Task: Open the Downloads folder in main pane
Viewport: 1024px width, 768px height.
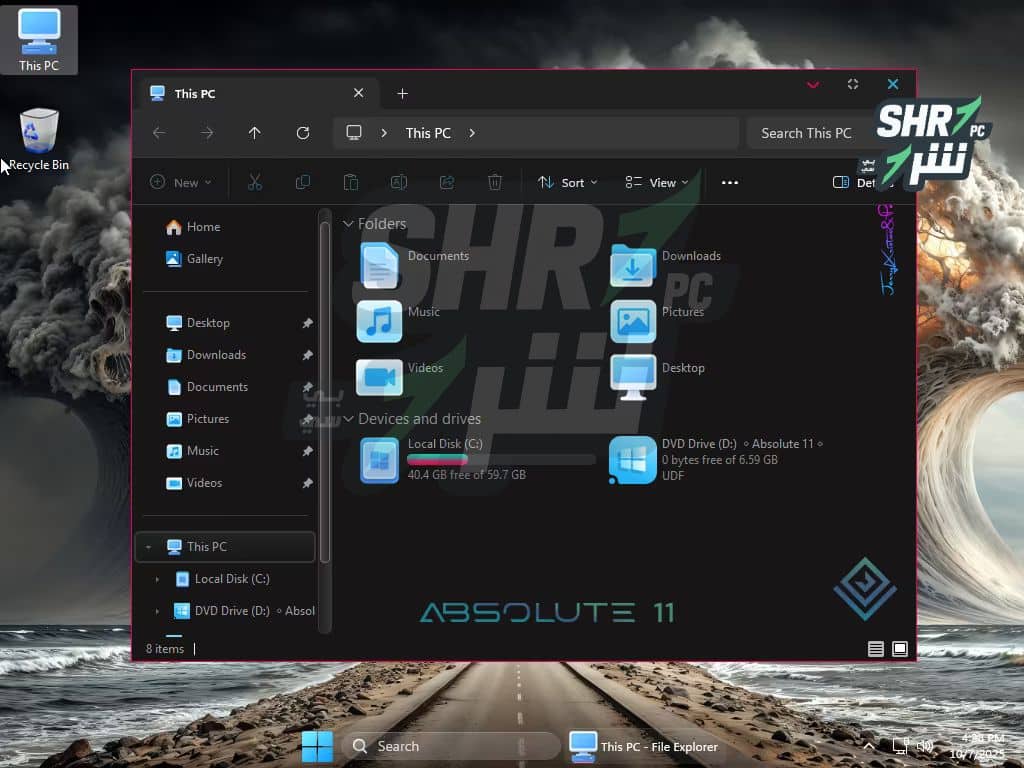Action: 633,265
